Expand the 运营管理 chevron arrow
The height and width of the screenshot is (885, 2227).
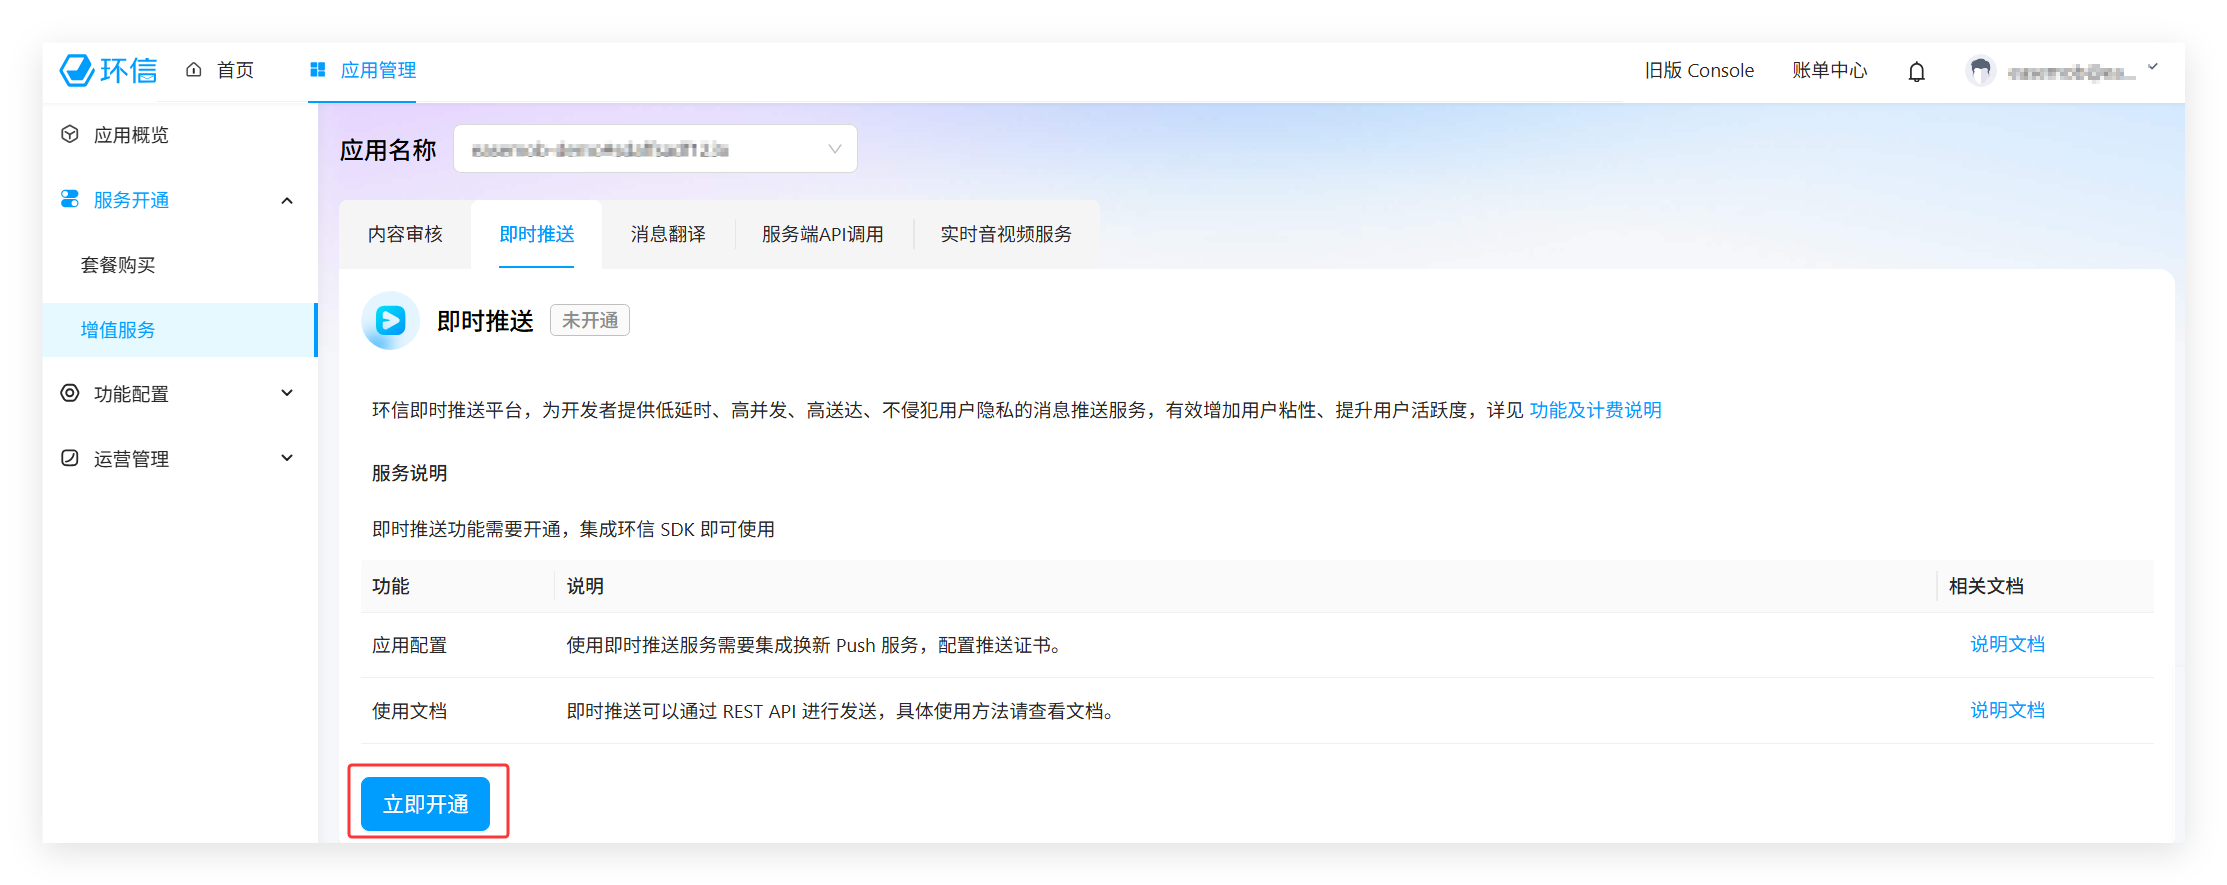tap(287, 458)
